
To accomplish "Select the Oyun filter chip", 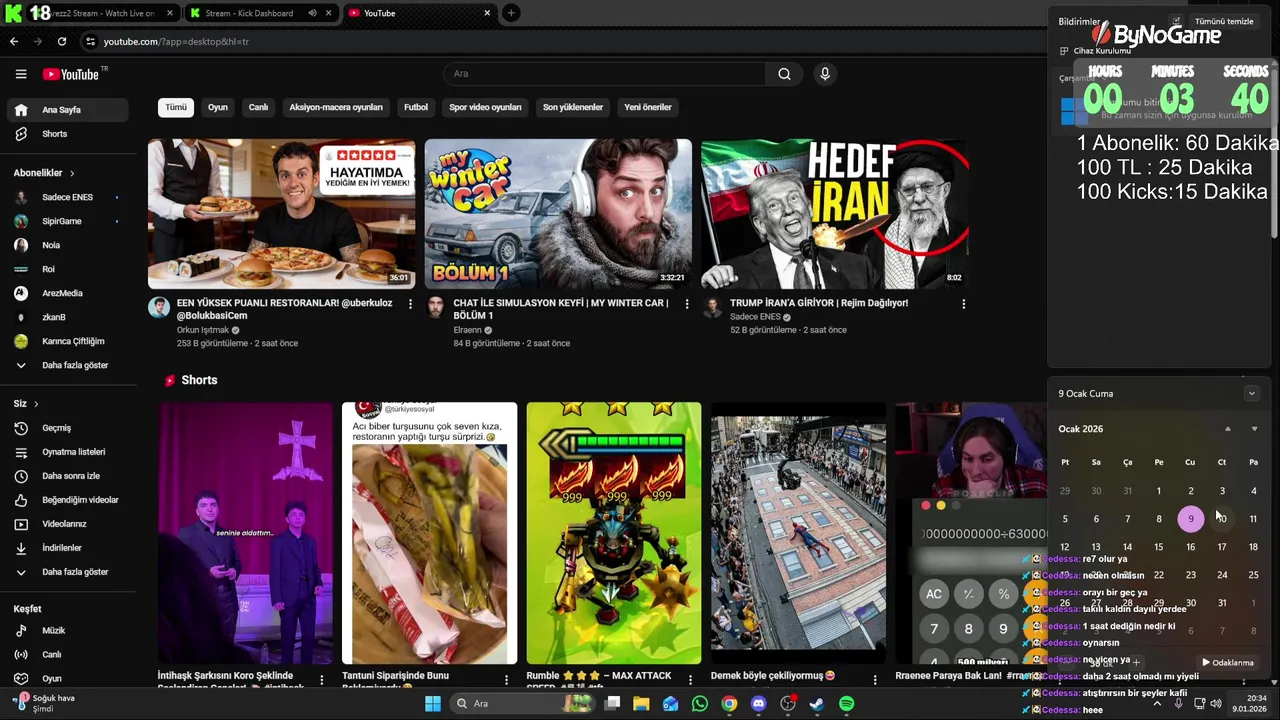I will point(218,107).
